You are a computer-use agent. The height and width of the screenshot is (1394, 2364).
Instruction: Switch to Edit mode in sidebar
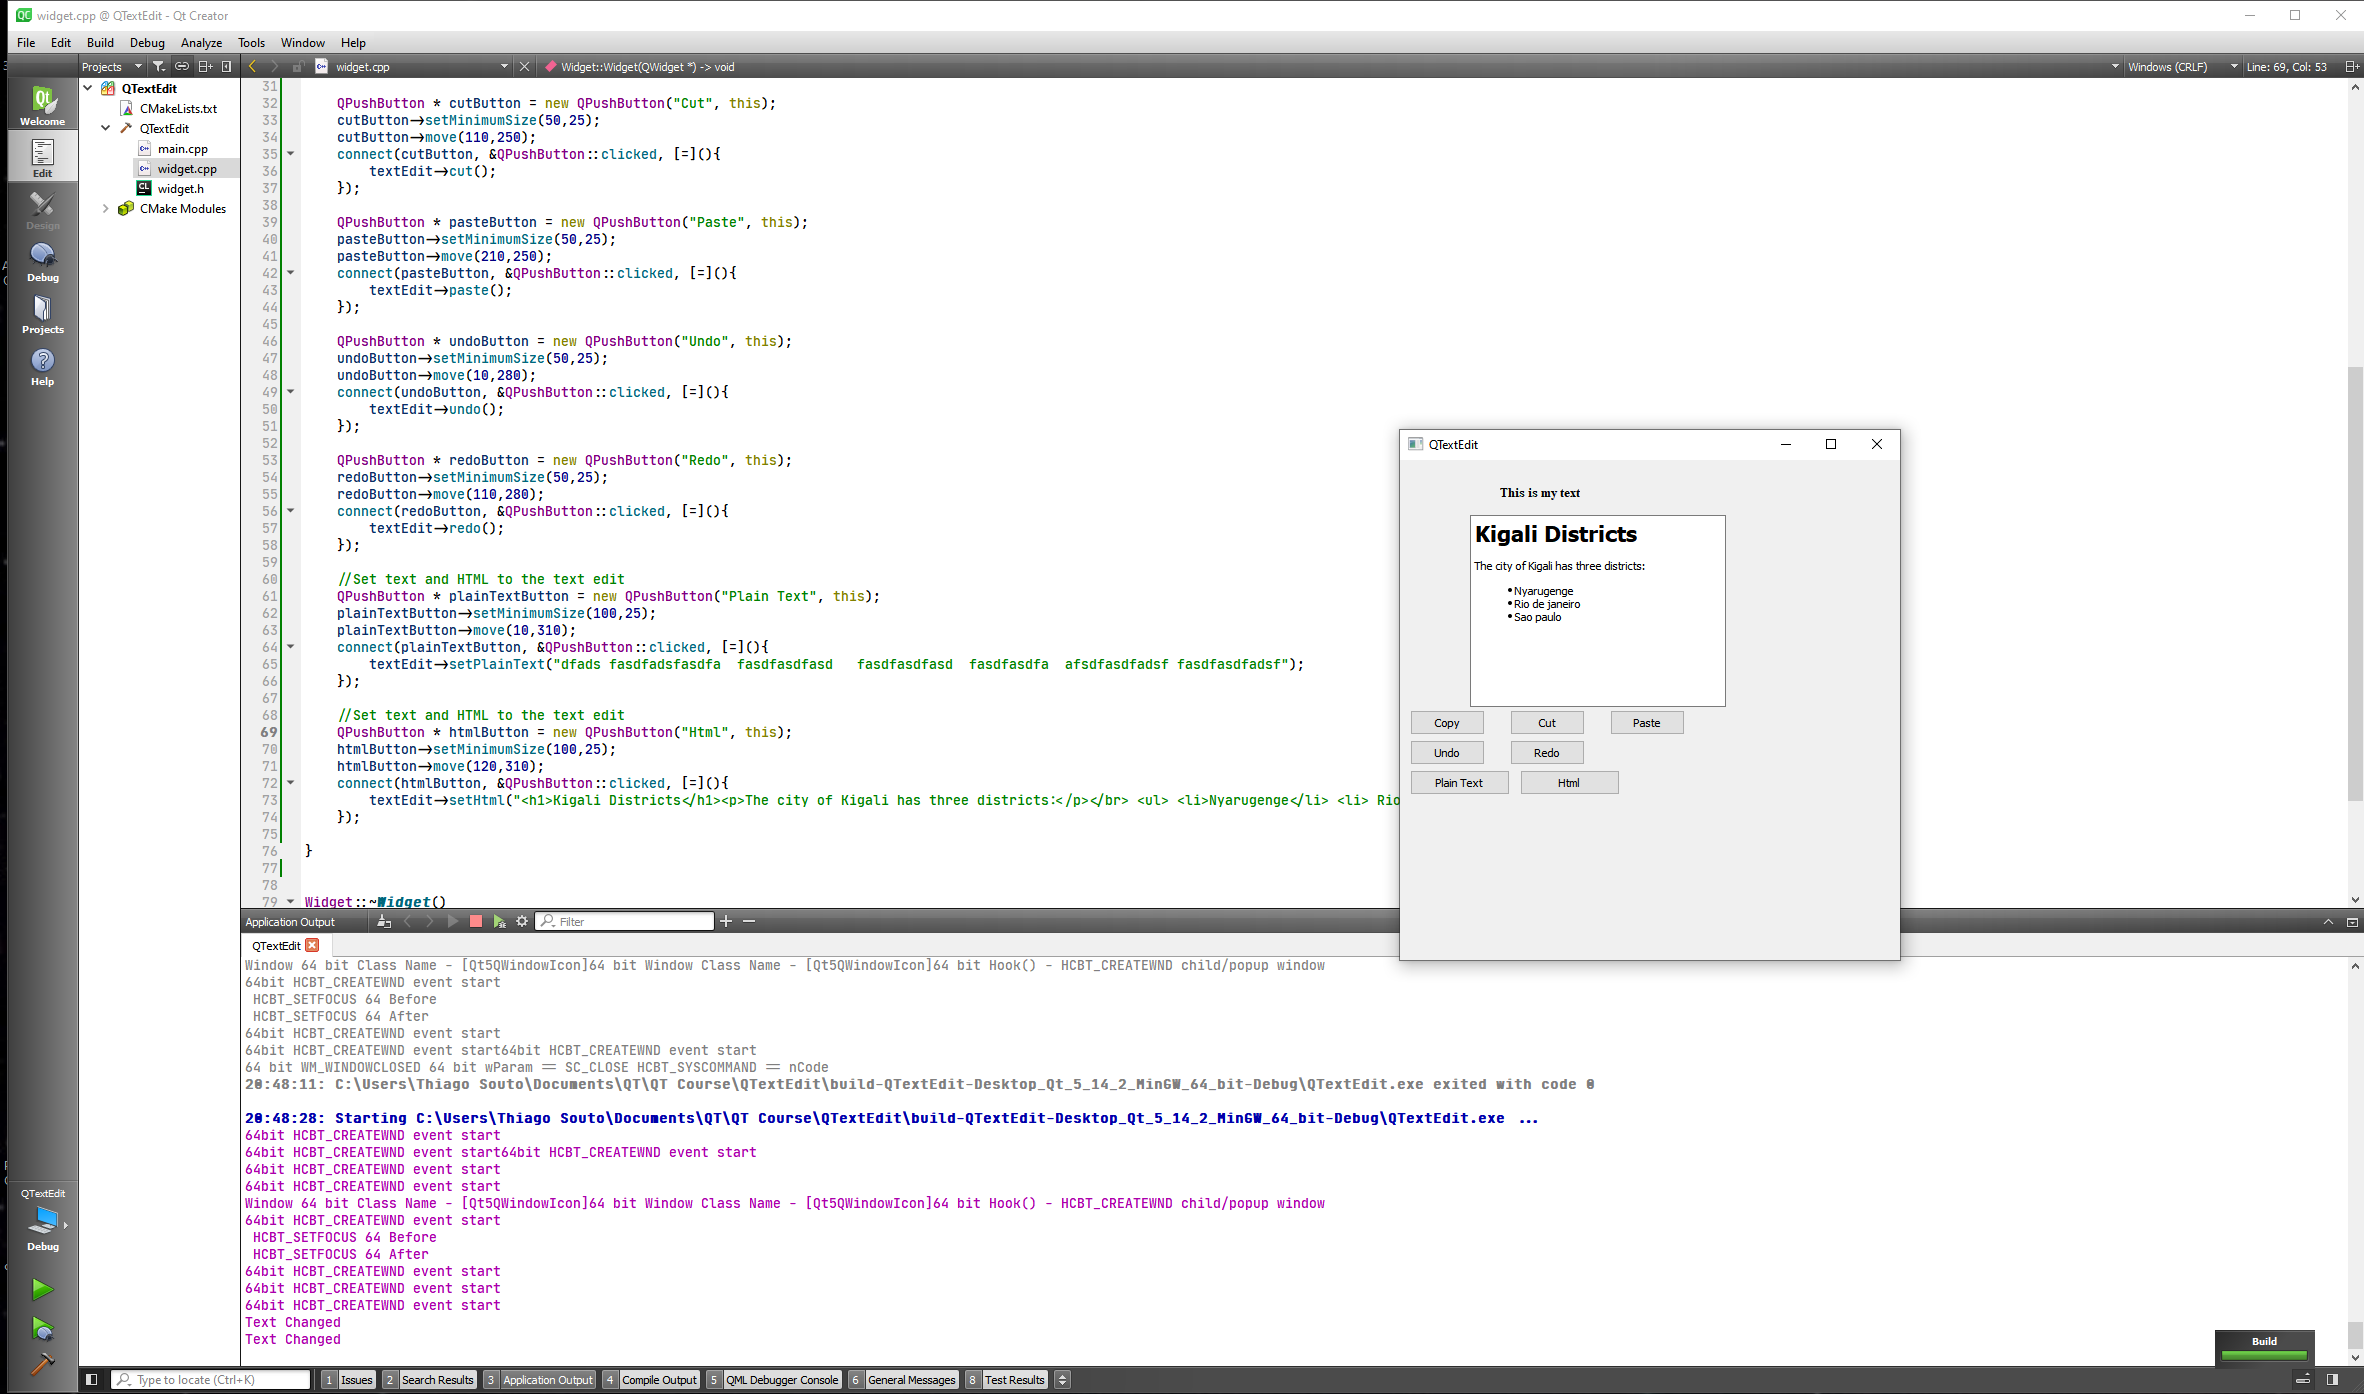[42, 157]
